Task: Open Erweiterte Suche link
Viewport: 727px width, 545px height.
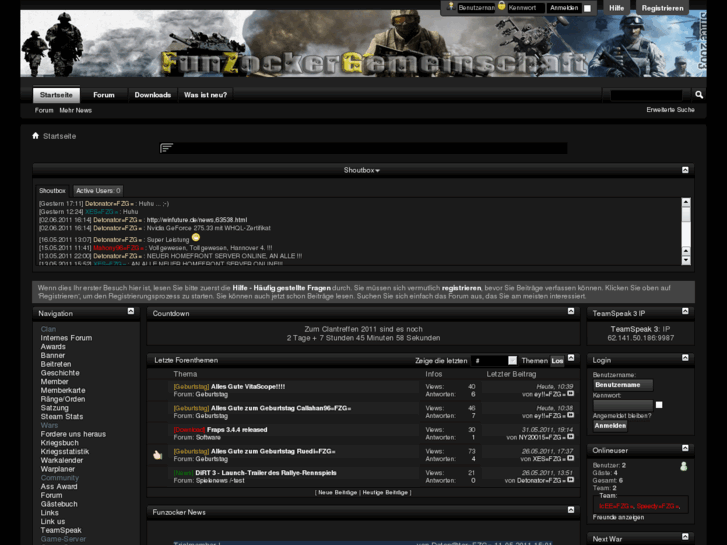Action: 670,110
